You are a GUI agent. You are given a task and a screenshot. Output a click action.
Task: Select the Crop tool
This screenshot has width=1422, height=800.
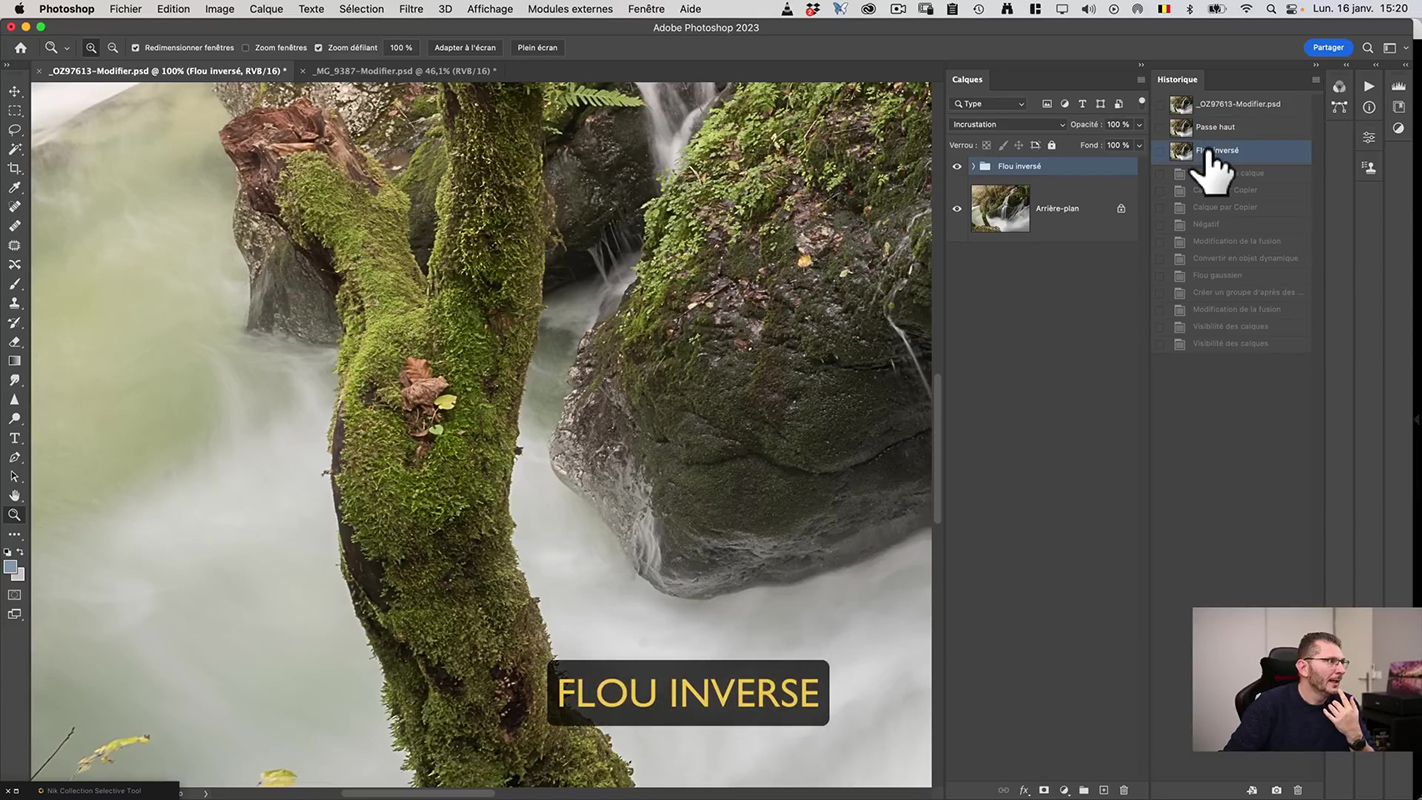[x=15, y=168]
